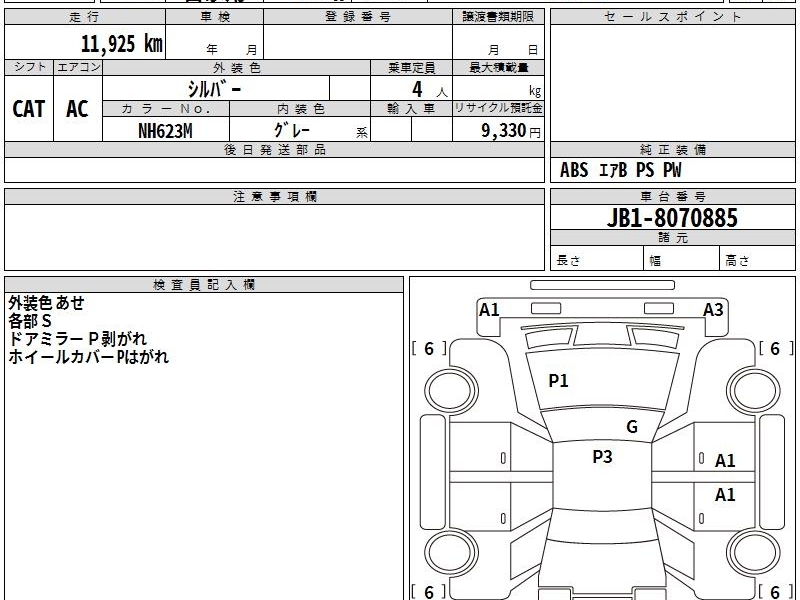This screenshot has width=800, height=600.
Task: Click note ドアミラー P剥がれ
Action: coord(78,339)
